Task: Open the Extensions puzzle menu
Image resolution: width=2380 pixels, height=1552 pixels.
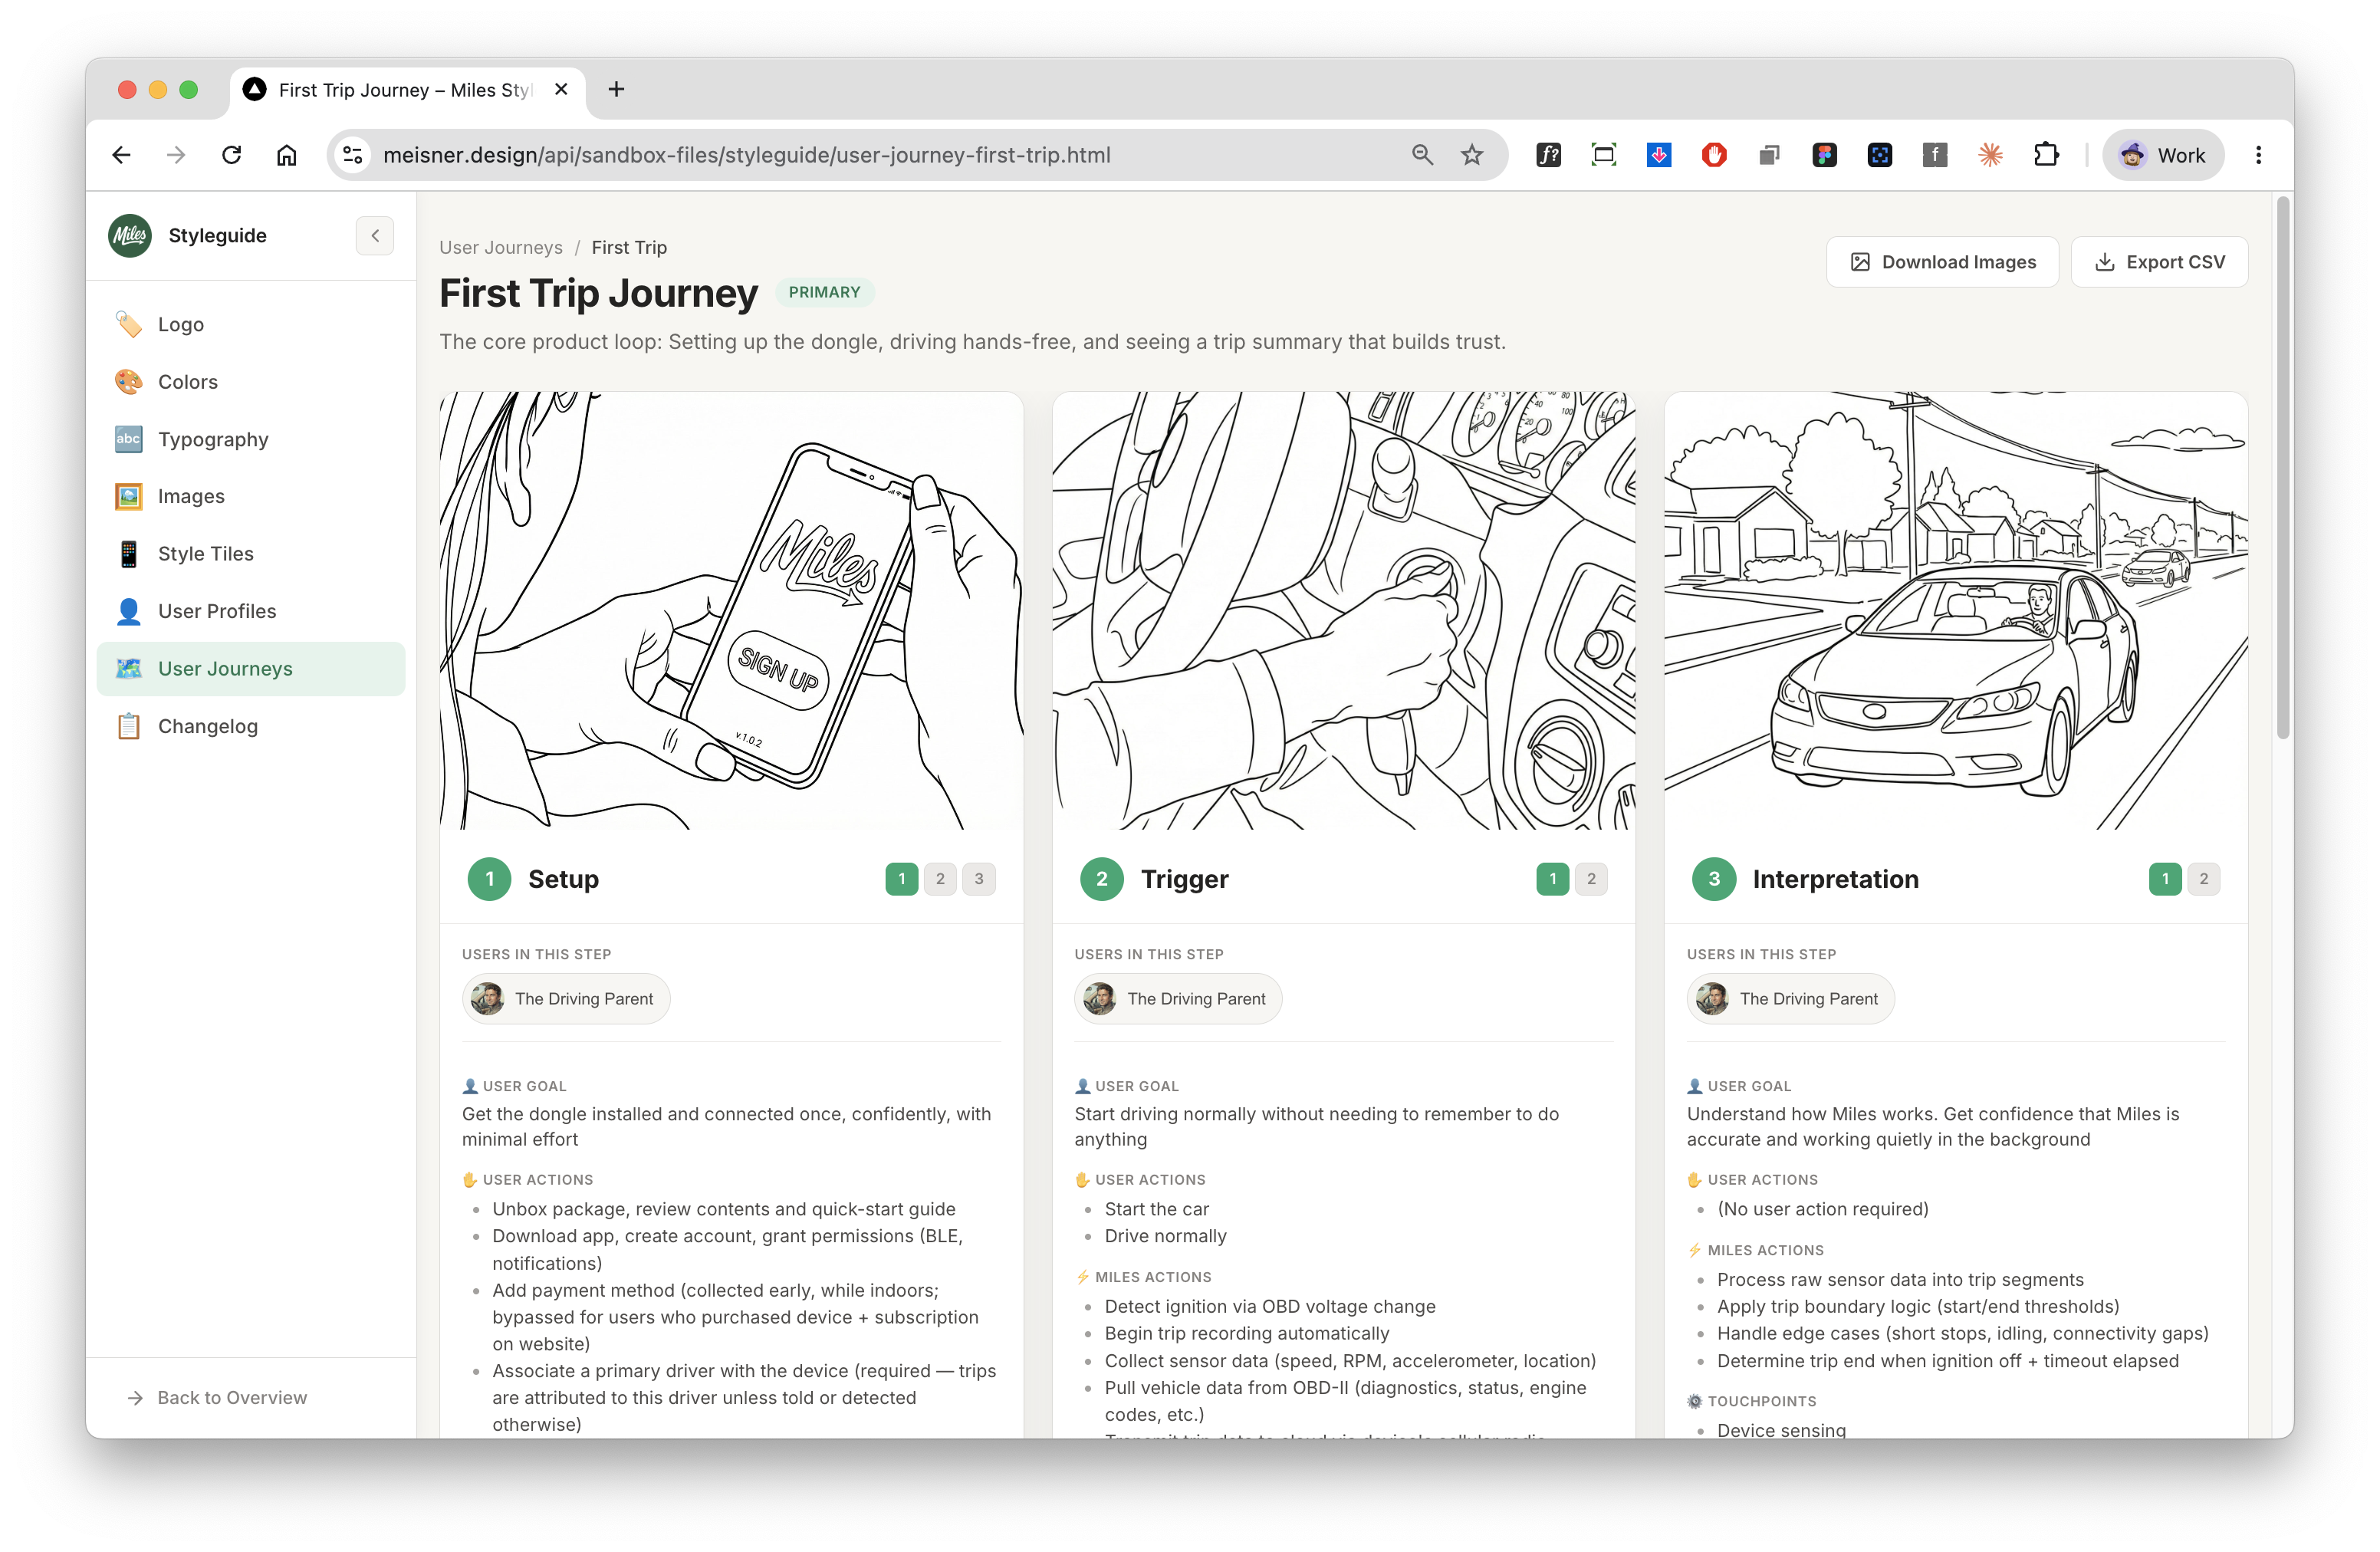Action: coord(2046,155)
